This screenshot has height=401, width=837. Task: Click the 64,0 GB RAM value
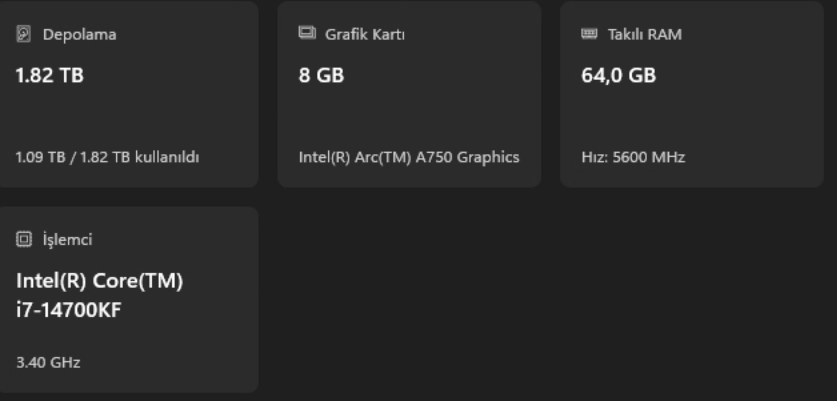pos(619,75)
